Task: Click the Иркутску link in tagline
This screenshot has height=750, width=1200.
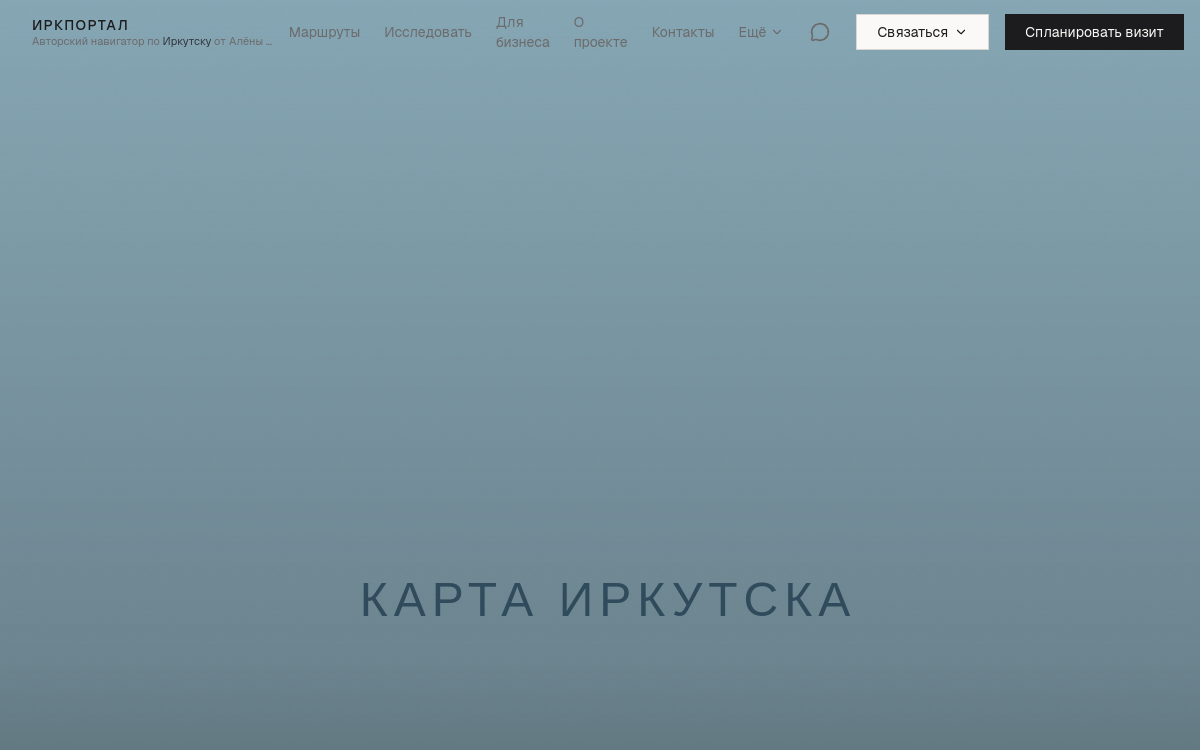Action: (187, 41)
